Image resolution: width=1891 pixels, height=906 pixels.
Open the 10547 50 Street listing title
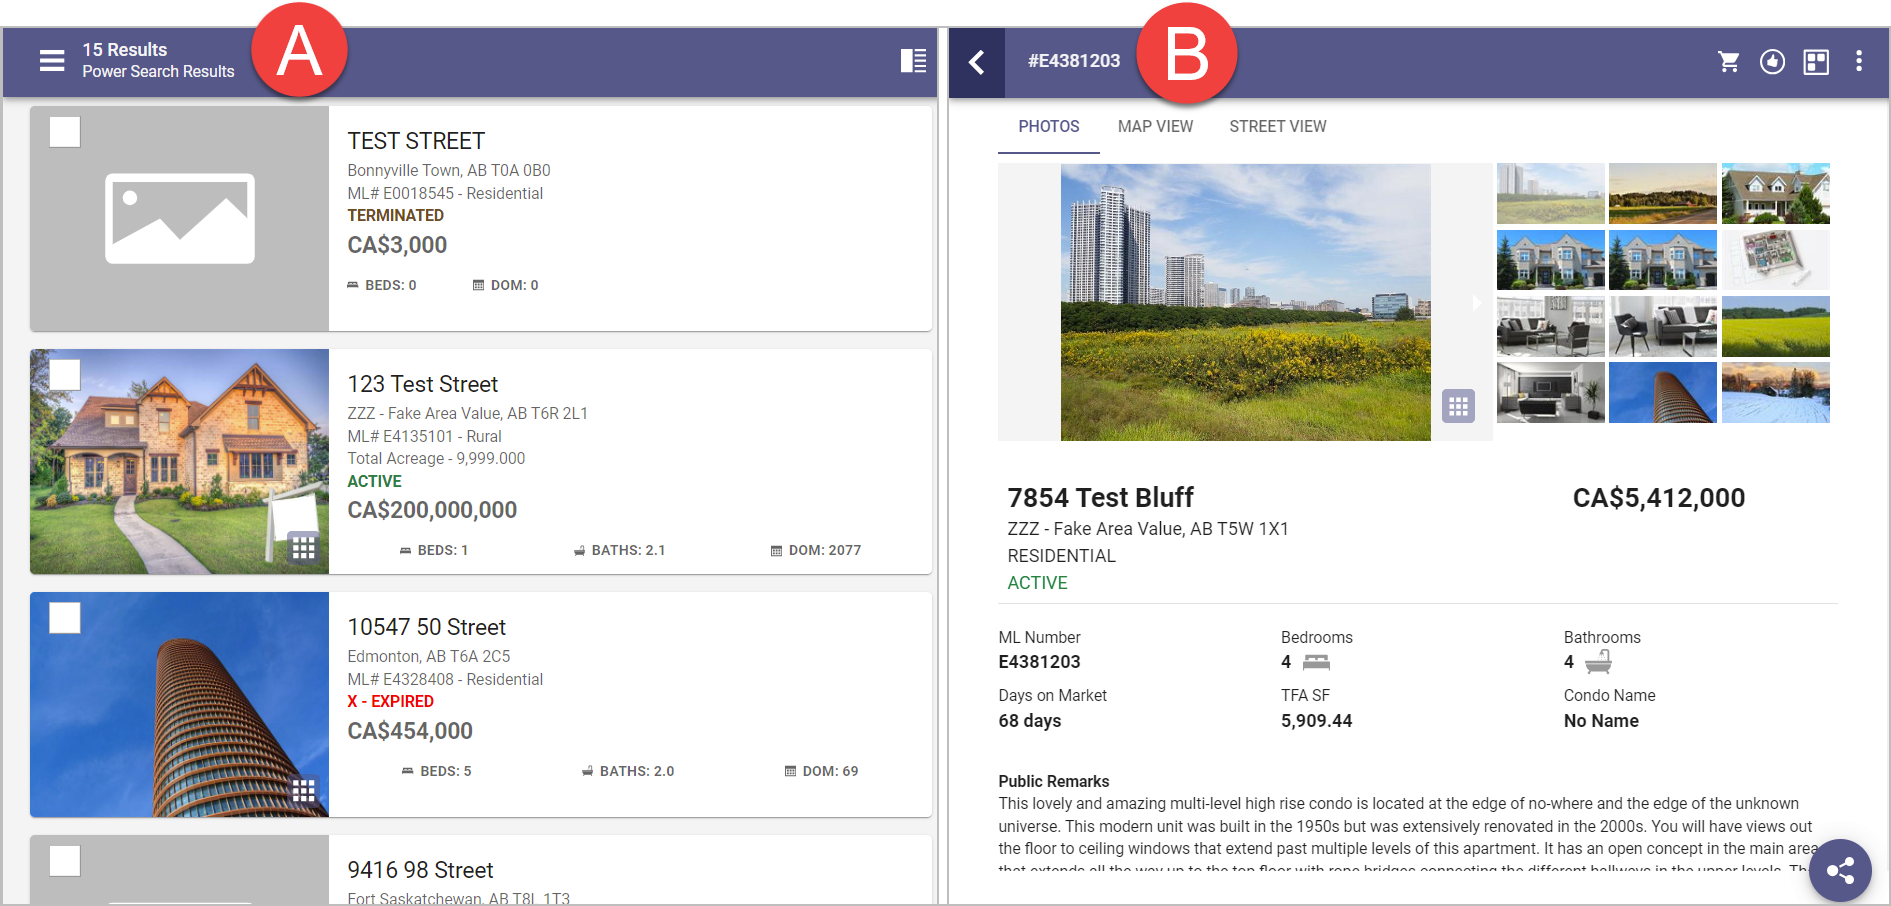(x=427, y=627)
